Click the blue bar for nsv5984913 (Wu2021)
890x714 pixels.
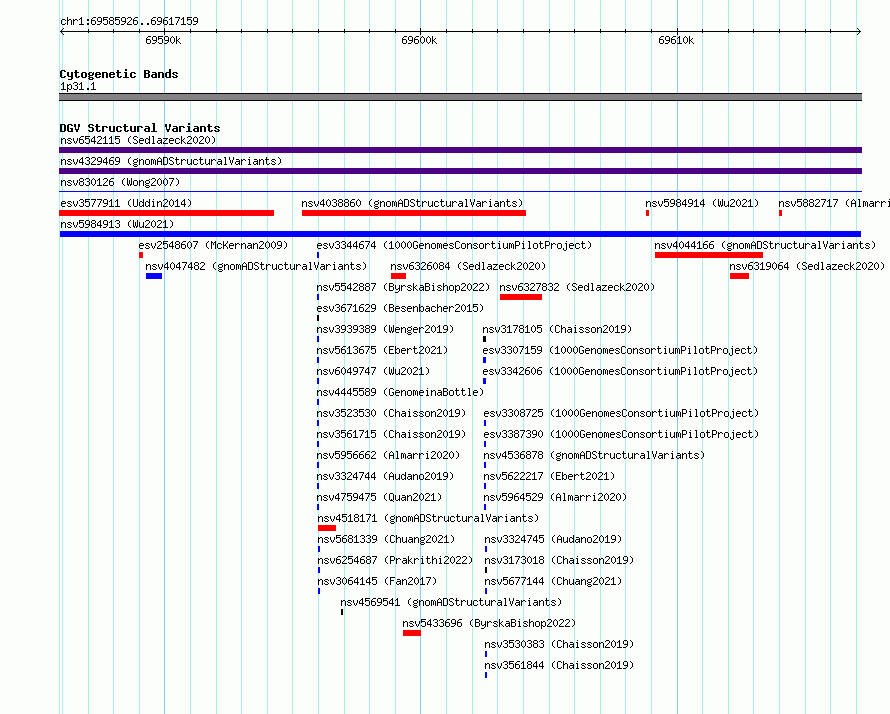point(460,234)
